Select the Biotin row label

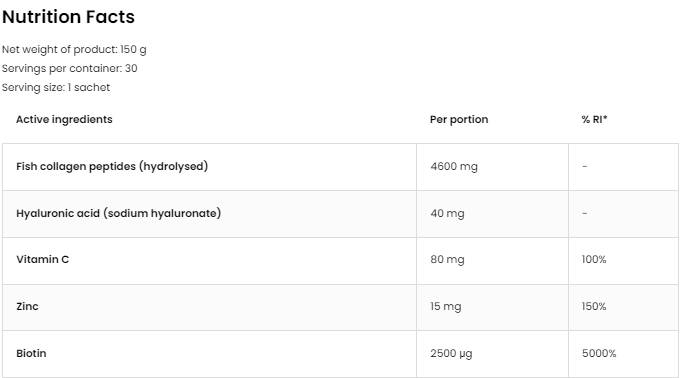[x=31, y=354]
